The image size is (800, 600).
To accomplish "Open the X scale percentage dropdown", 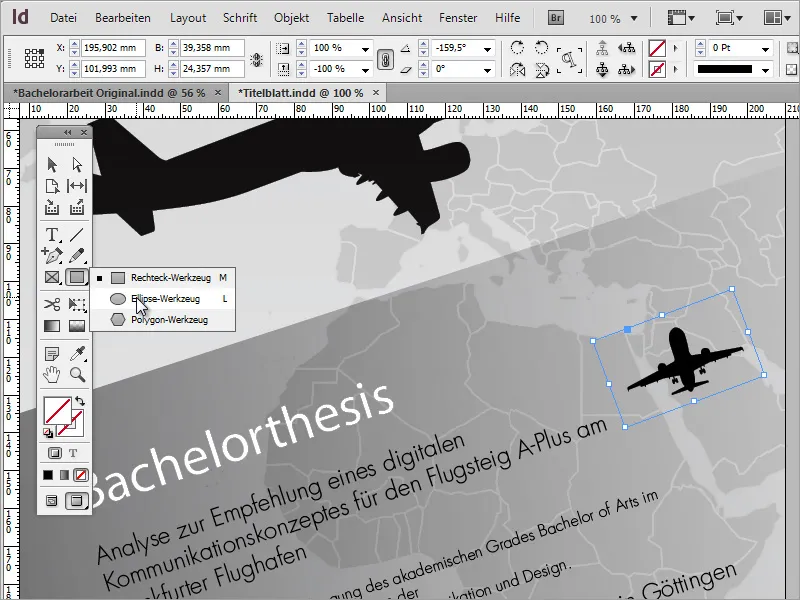I will [365, 49].
